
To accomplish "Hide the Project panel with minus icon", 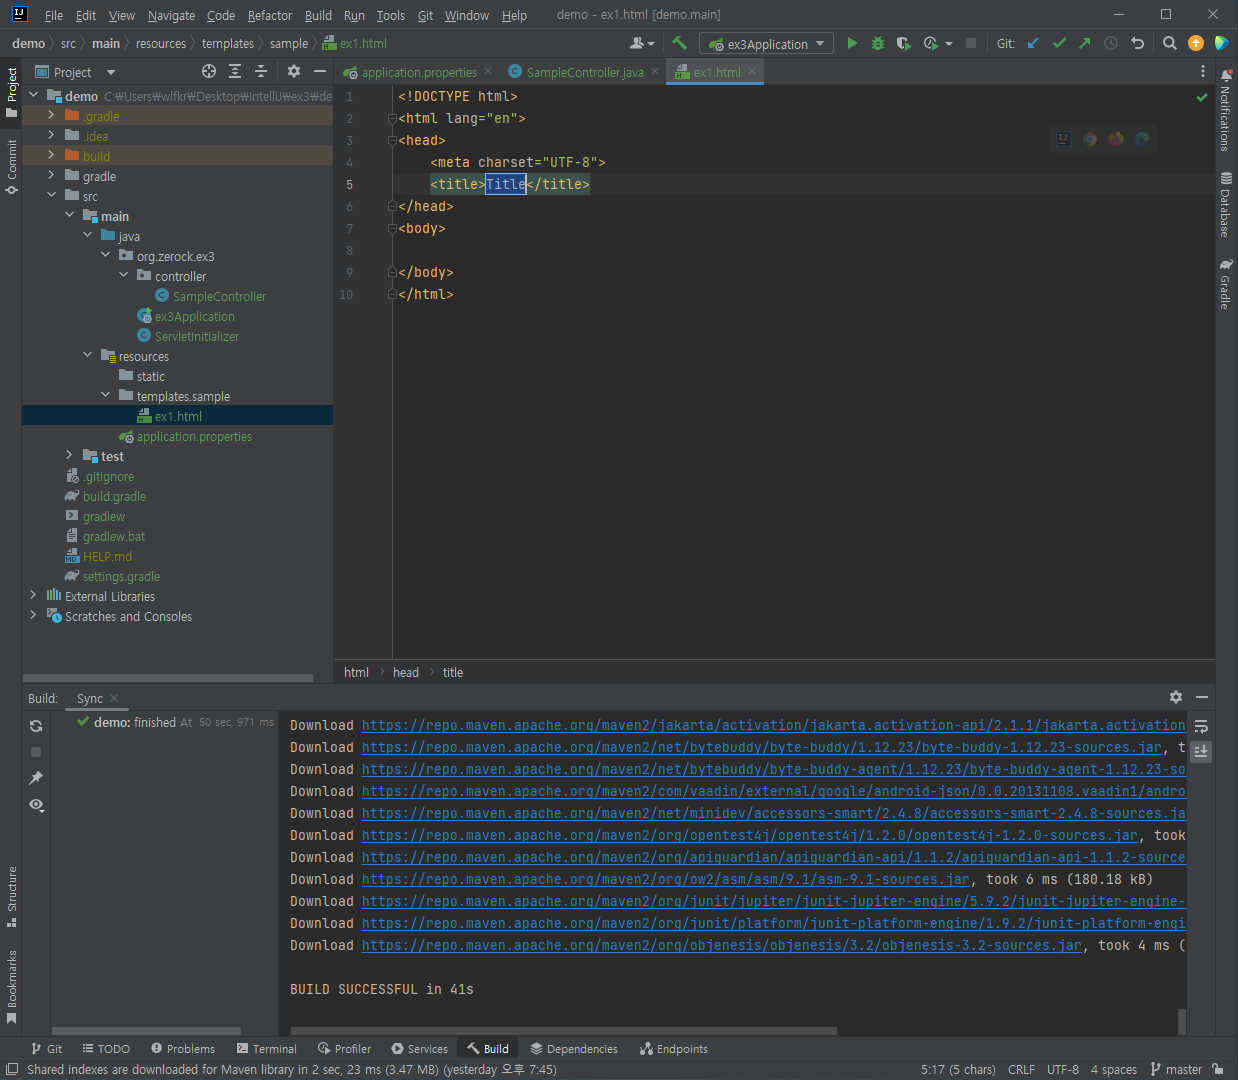I will point(320,71).
